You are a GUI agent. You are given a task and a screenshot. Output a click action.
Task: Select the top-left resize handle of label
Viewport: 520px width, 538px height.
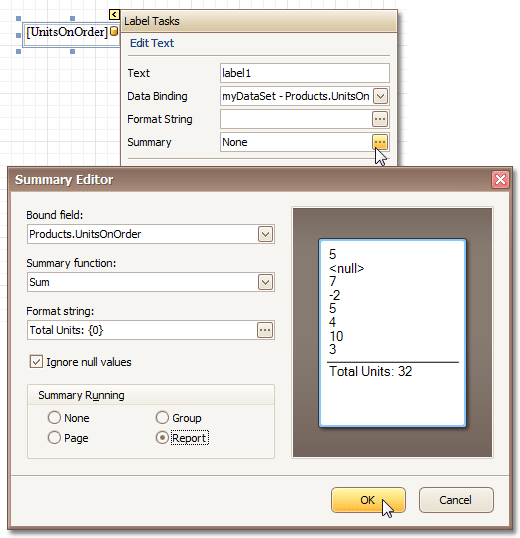(19, 19)
